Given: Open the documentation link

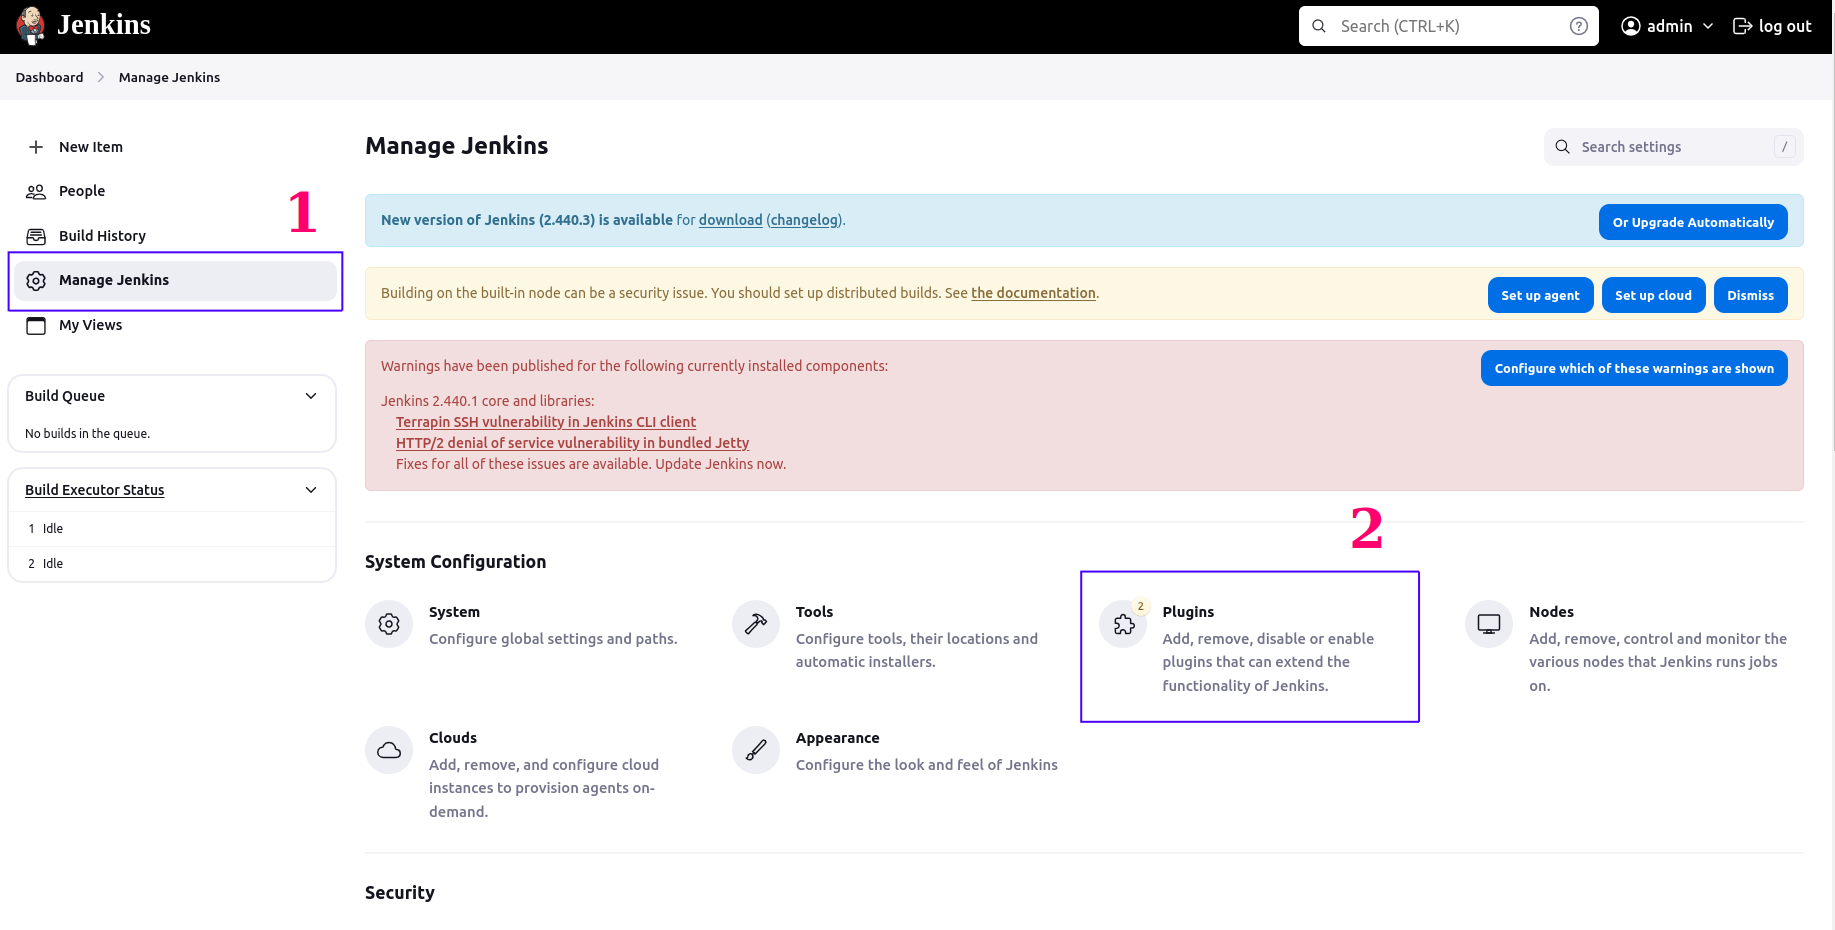Looking at the screenshot, I should [x=1033, y=293].
